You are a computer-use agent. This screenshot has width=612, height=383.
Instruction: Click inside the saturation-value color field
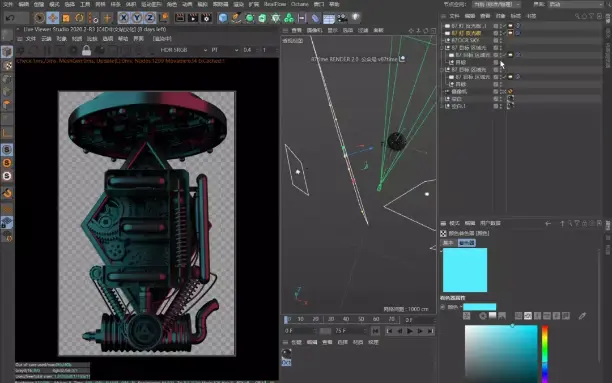pos(501,354)
